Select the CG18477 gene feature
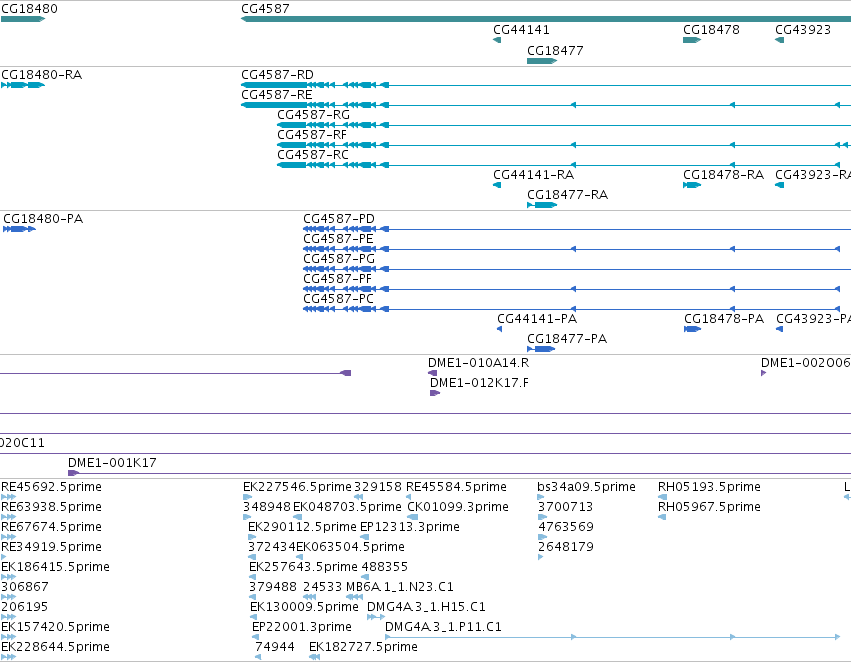This screenshot has height=662, width=851. [x=542, y=61]
